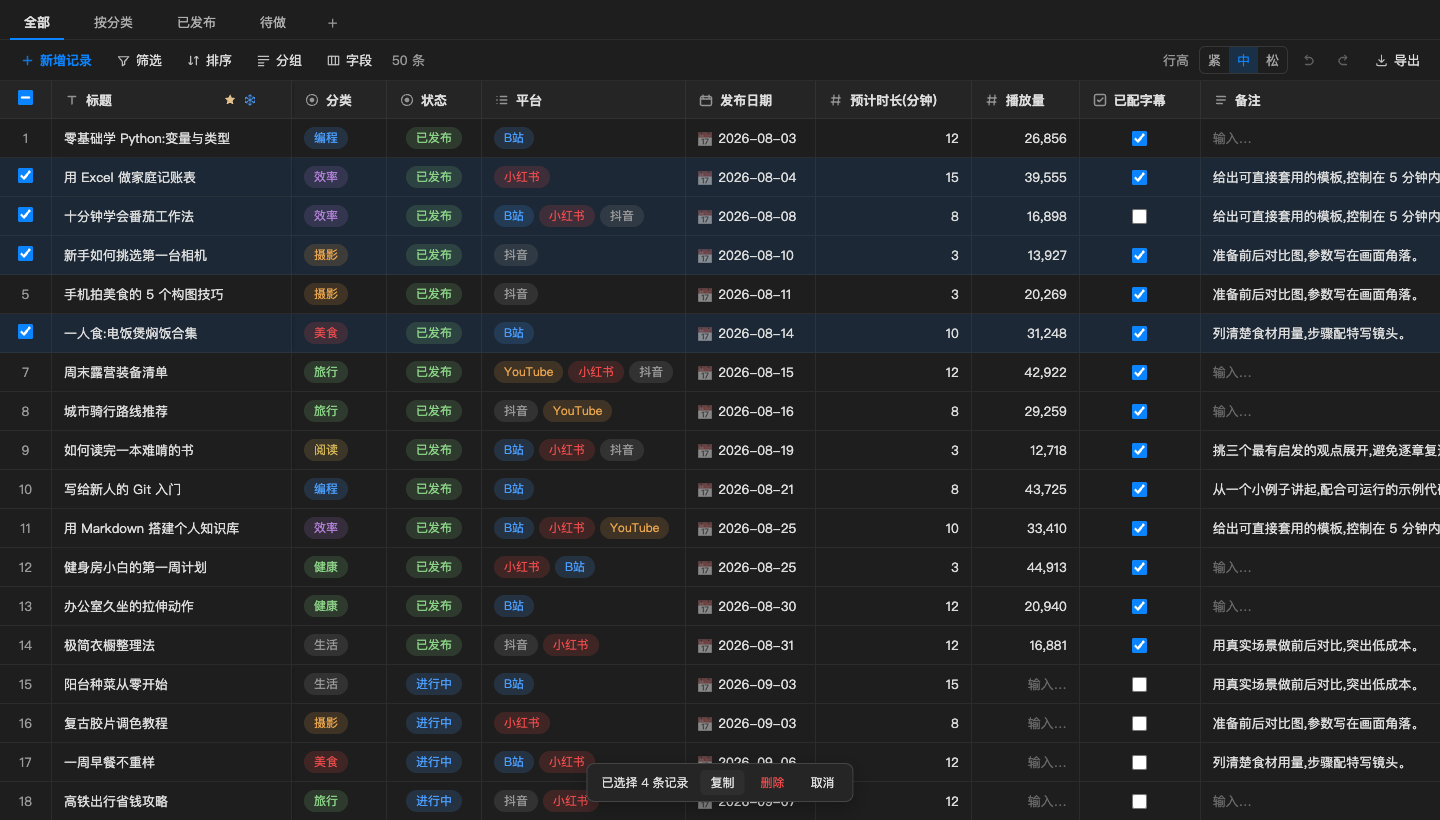
Task: Click title 手机拍美食的 5 个构图技巧
Action: coord(144,295)
